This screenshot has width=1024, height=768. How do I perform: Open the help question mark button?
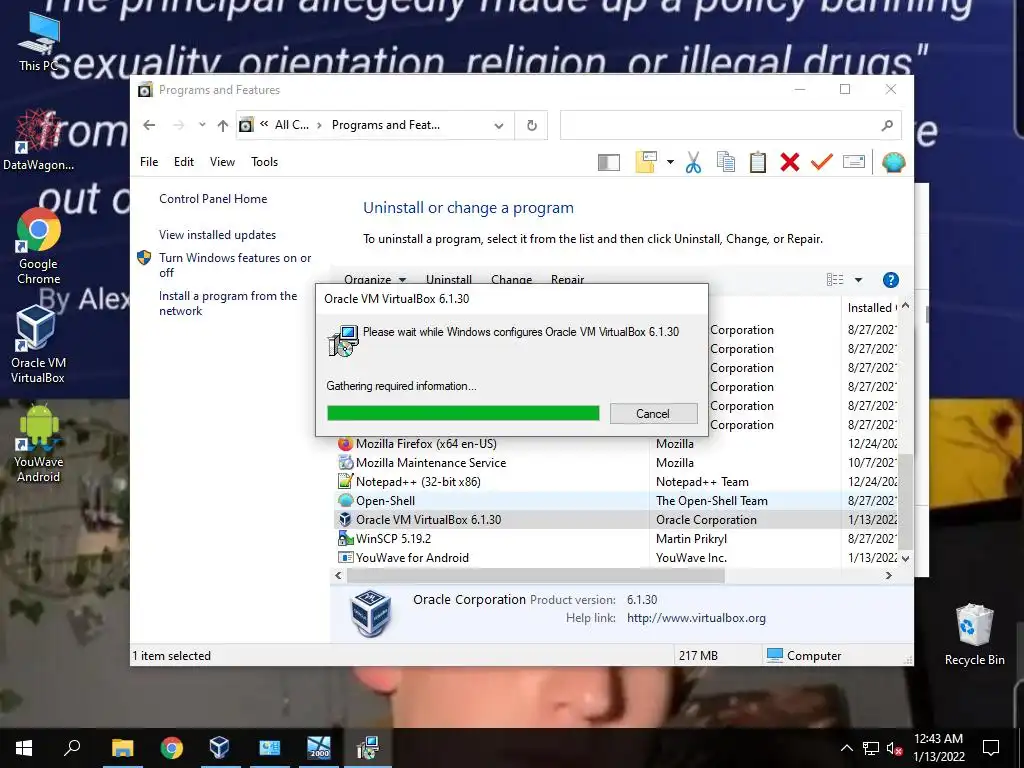pyautogui.click(x=891, y=280)
